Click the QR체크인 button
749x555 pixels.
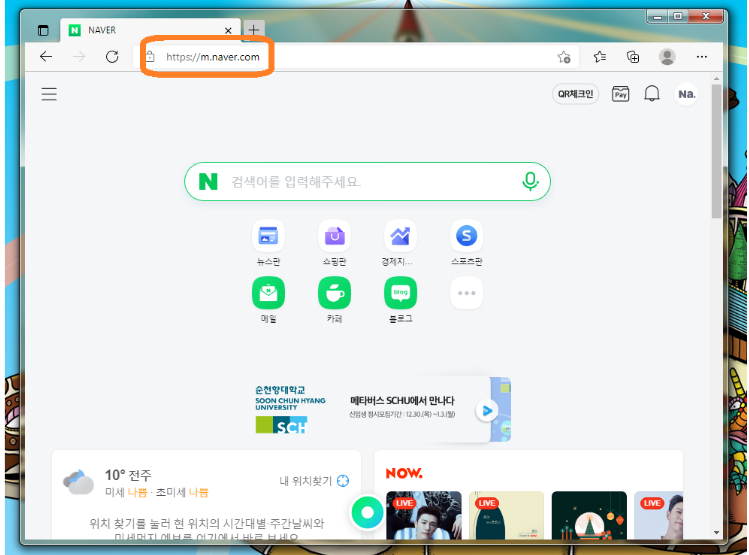(576, 94)
